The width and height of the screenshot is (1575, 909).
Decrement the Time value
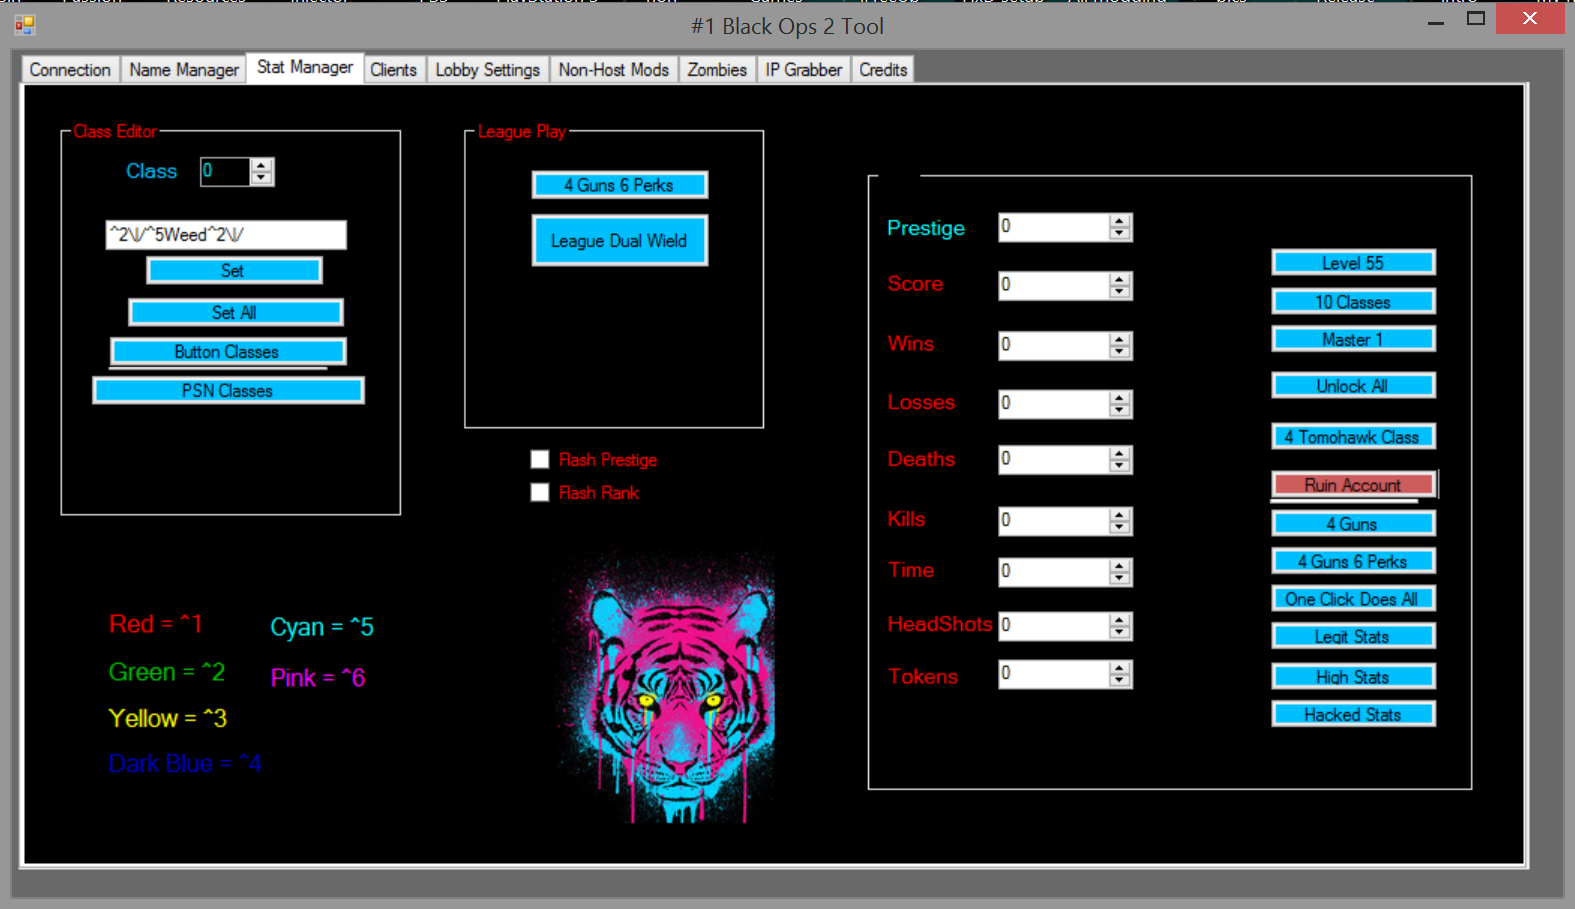point(1120,578)
